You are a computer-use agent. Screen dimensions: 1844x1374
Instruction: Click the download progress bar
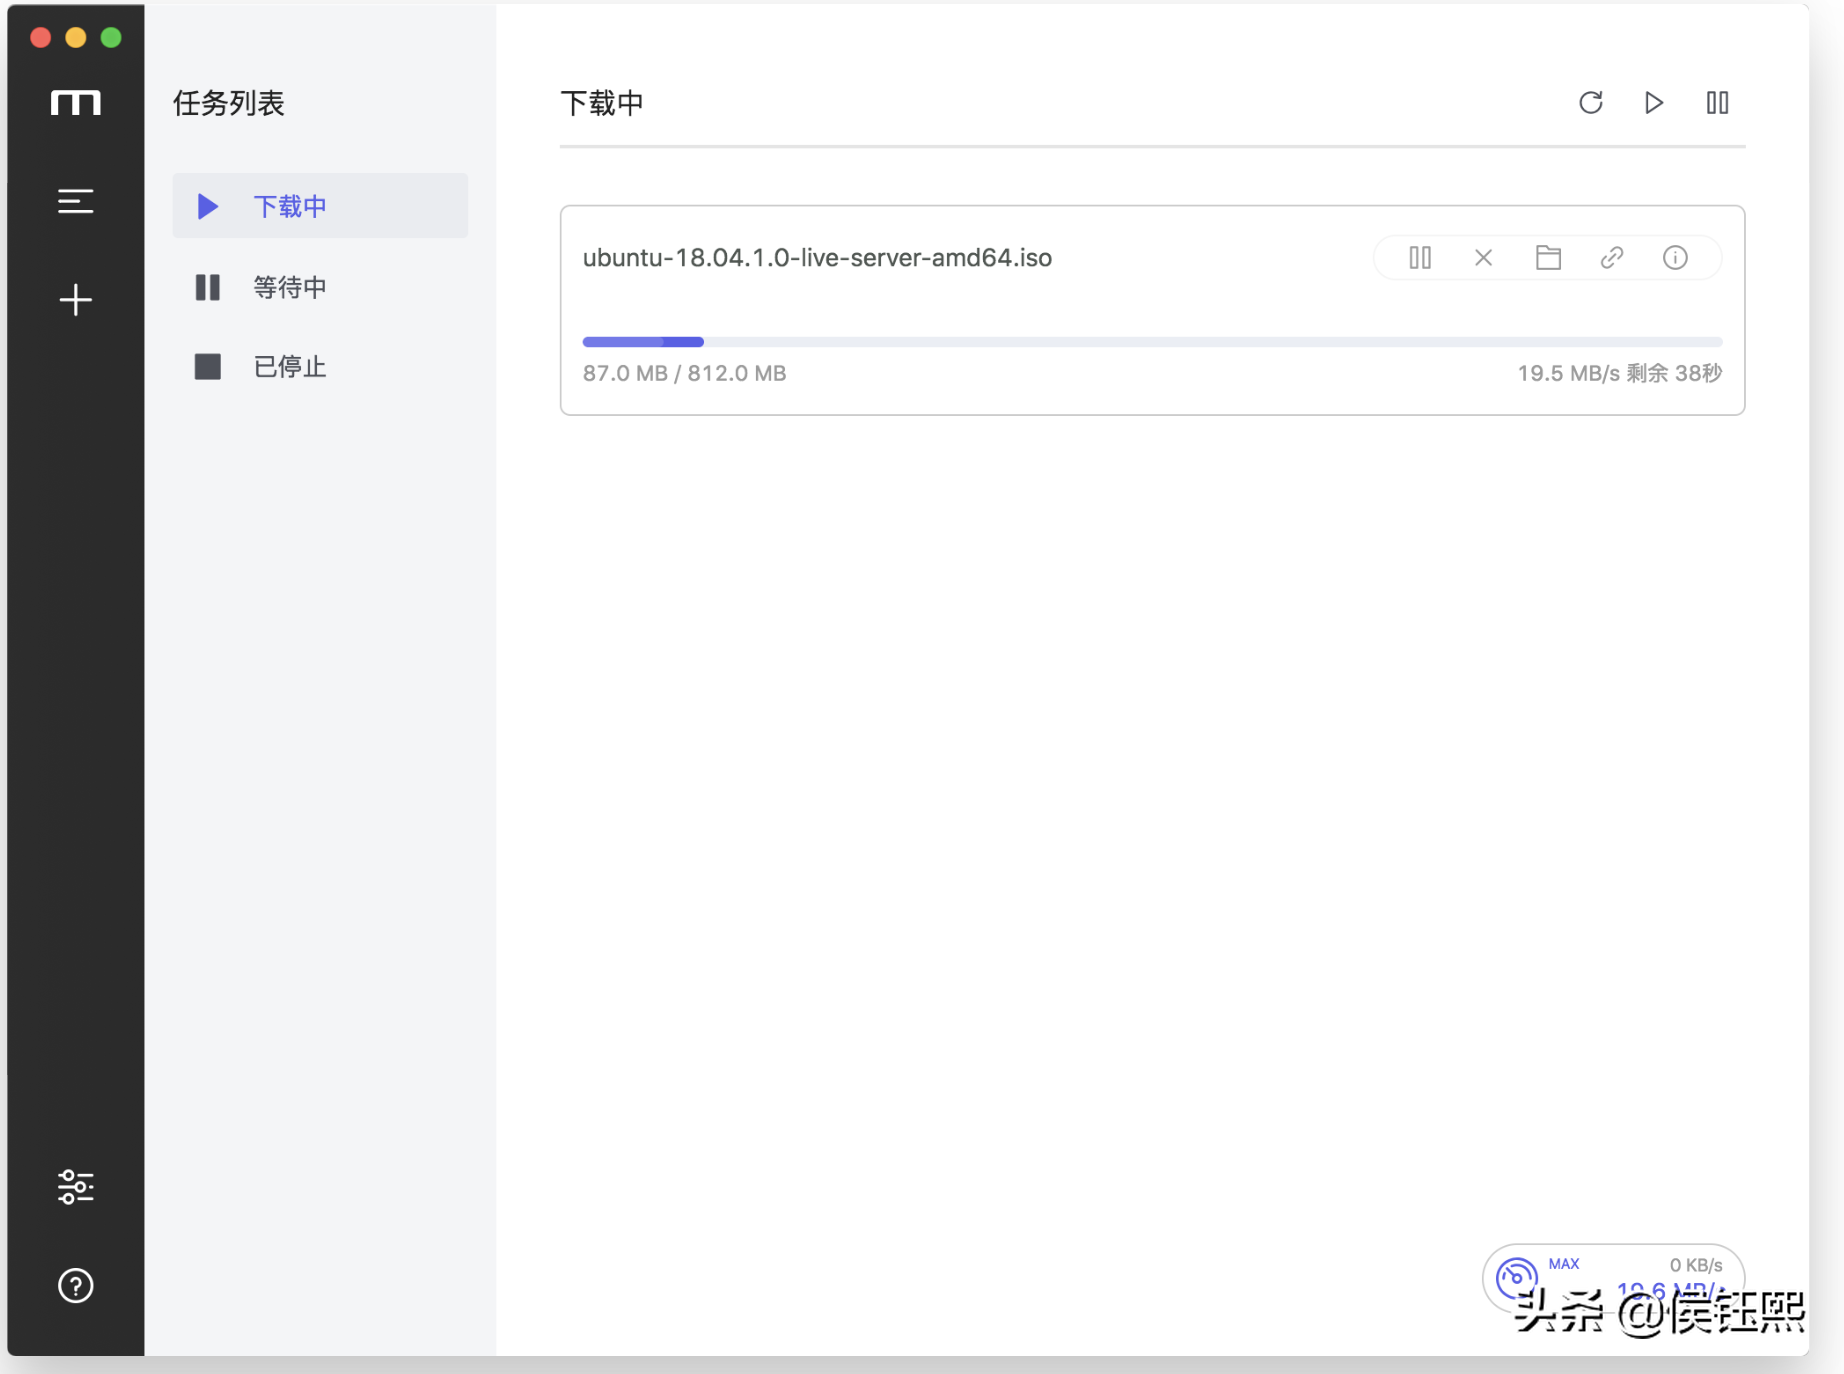[1152, 342]
